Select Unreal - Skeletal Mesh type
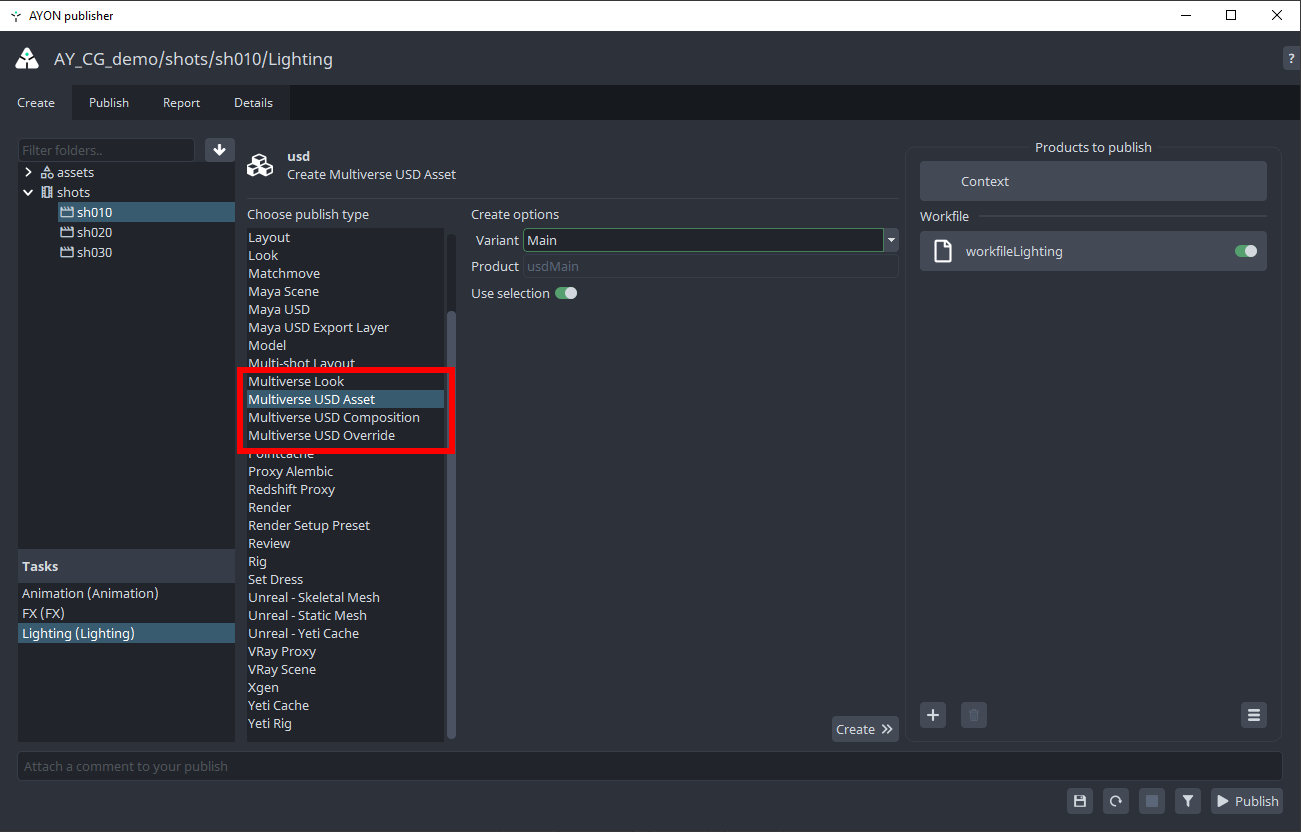1301x832 pixels. pos(345,597)
